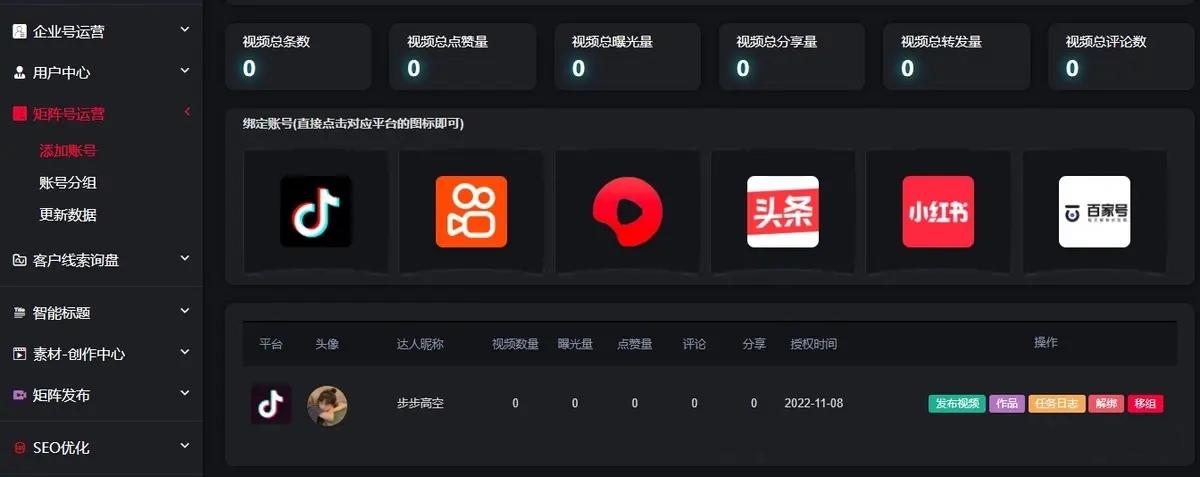This screenshot has width=1200, height=477.
Task: Collapse the 矩阵号运营 menu chevron
Action: [x=187, y=112]
